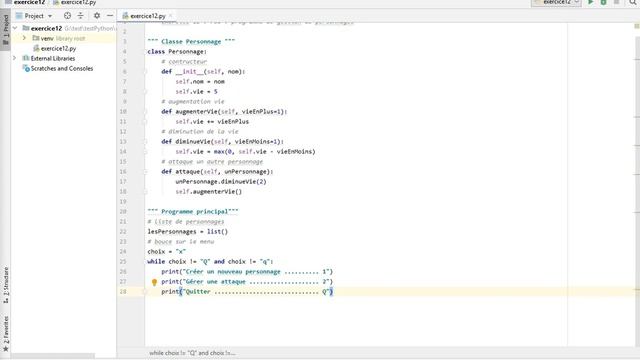Select External Libraries in tree
Screen dimensions: 640x360
53,58
